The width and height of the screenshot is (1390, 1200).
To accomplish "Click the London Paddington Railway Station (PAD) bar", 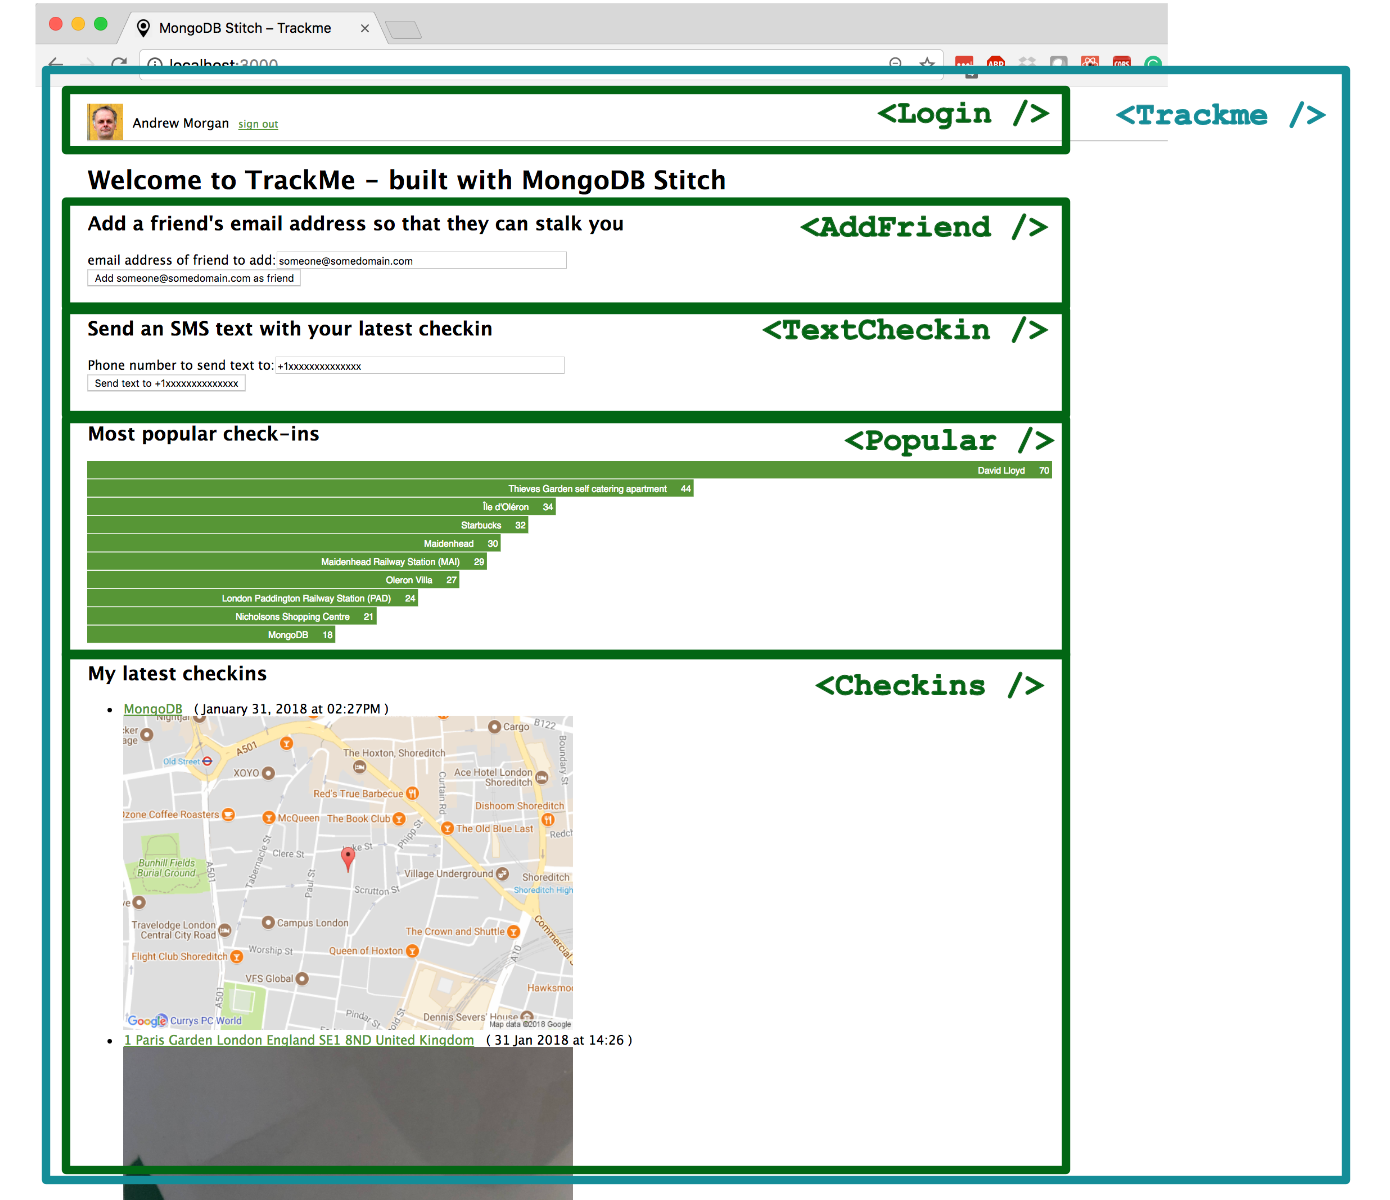I will point(252,598).
